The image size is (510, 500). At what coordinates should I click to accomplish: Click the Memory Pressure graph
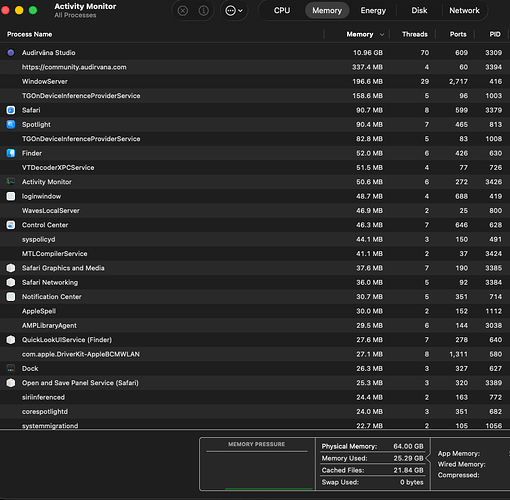257,464
